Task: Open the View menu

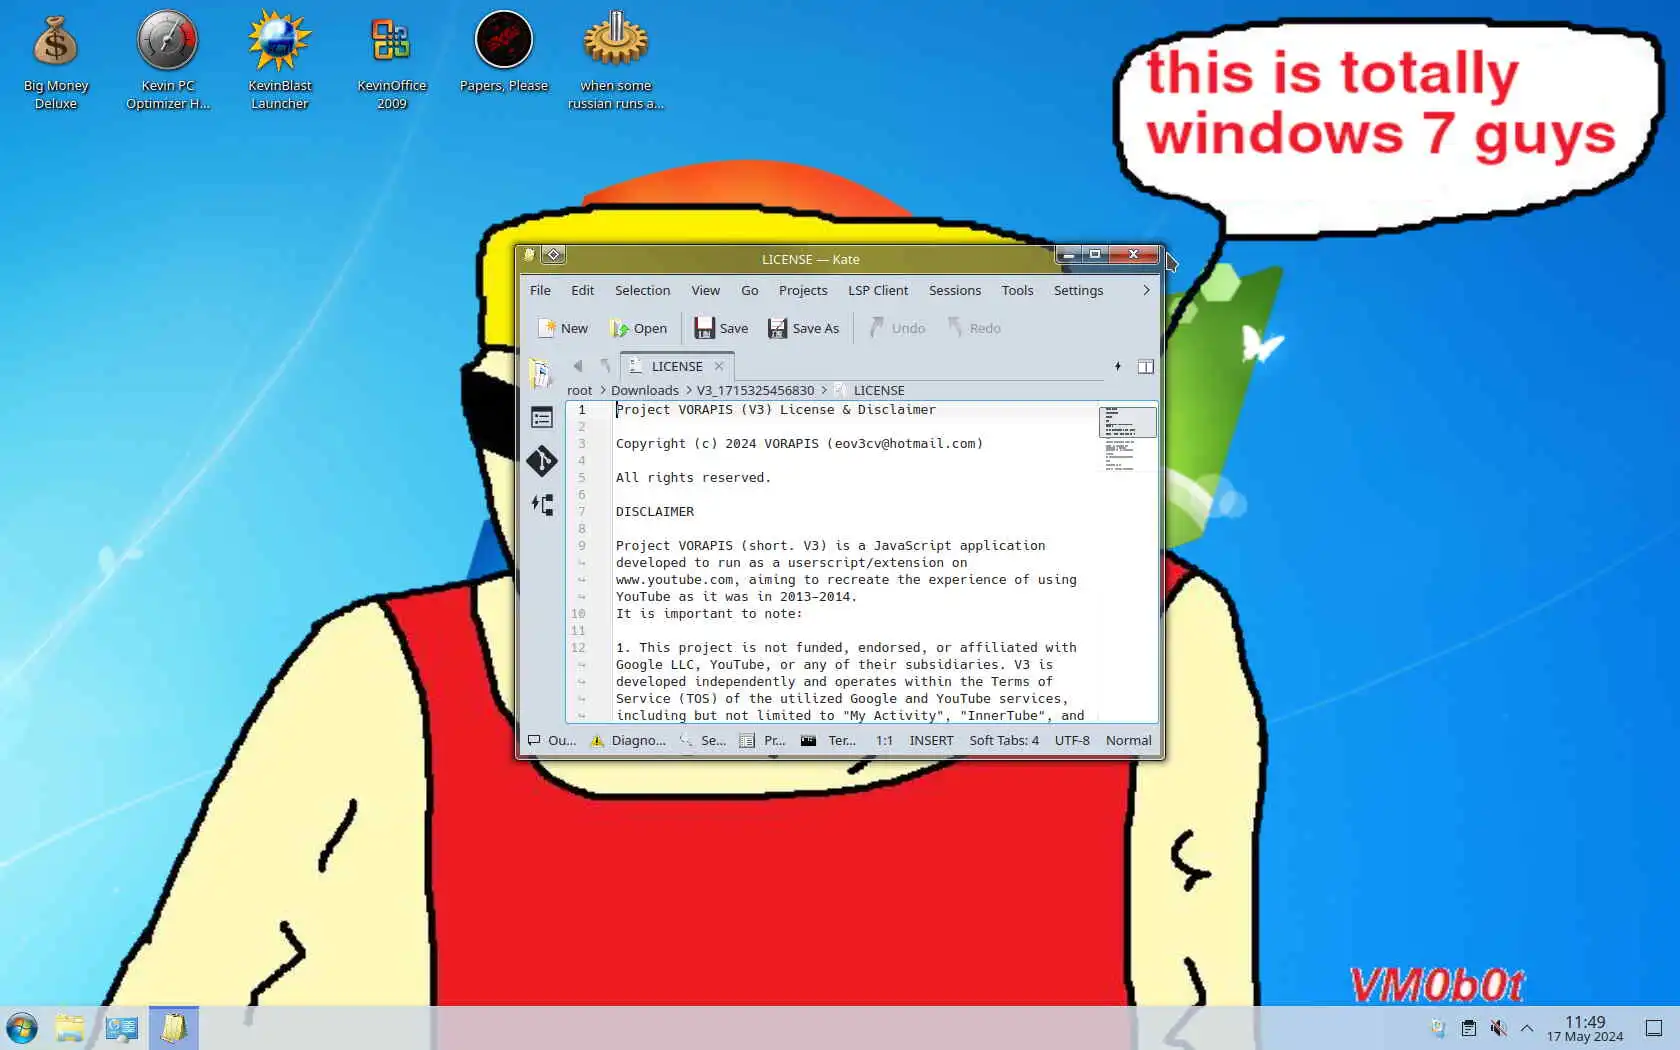Action: click(x=705, y=290)
